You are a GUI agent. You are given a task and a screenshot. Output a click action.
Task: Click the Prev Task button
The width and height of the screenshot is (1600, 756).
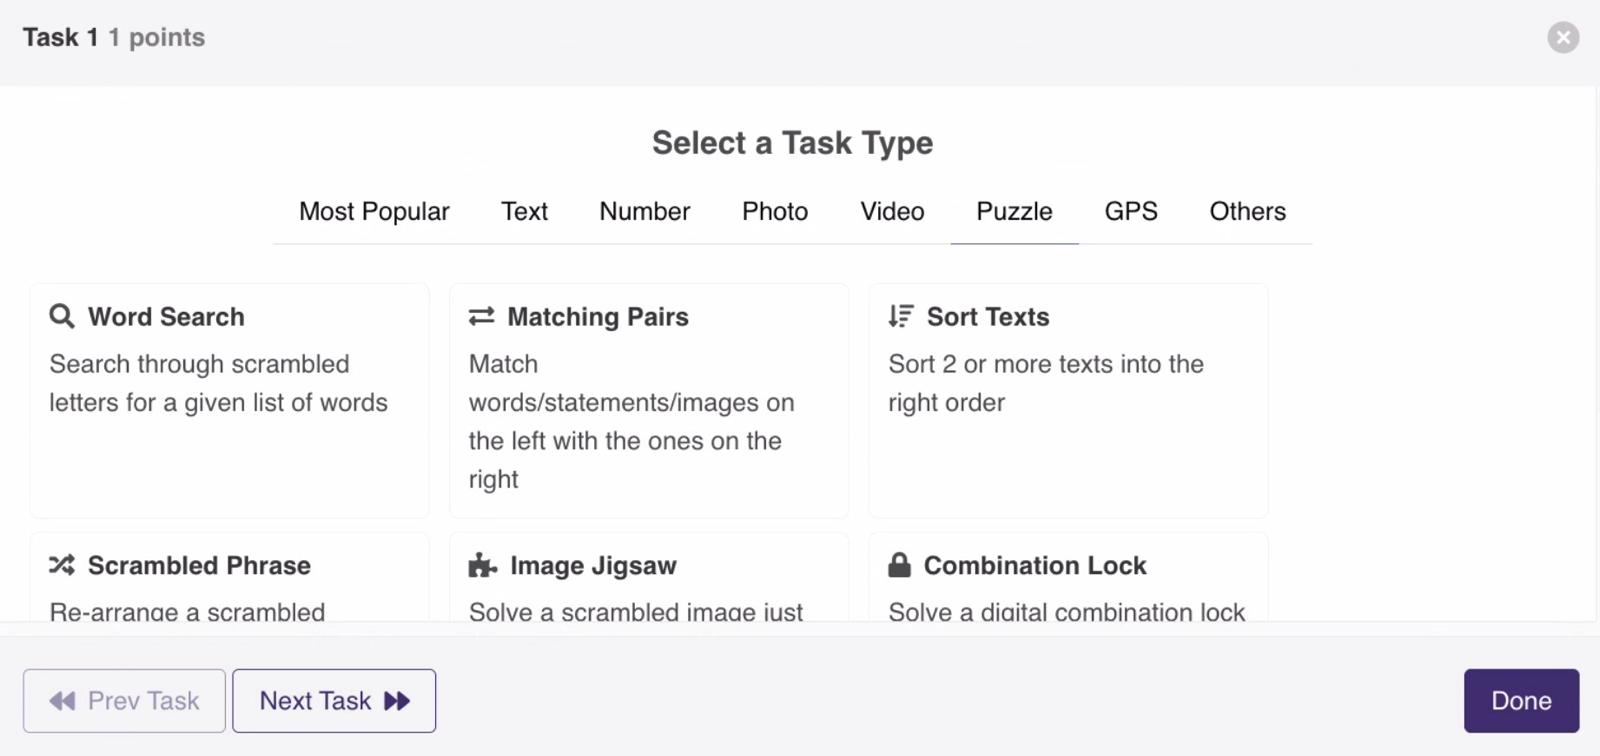[124, 701]
